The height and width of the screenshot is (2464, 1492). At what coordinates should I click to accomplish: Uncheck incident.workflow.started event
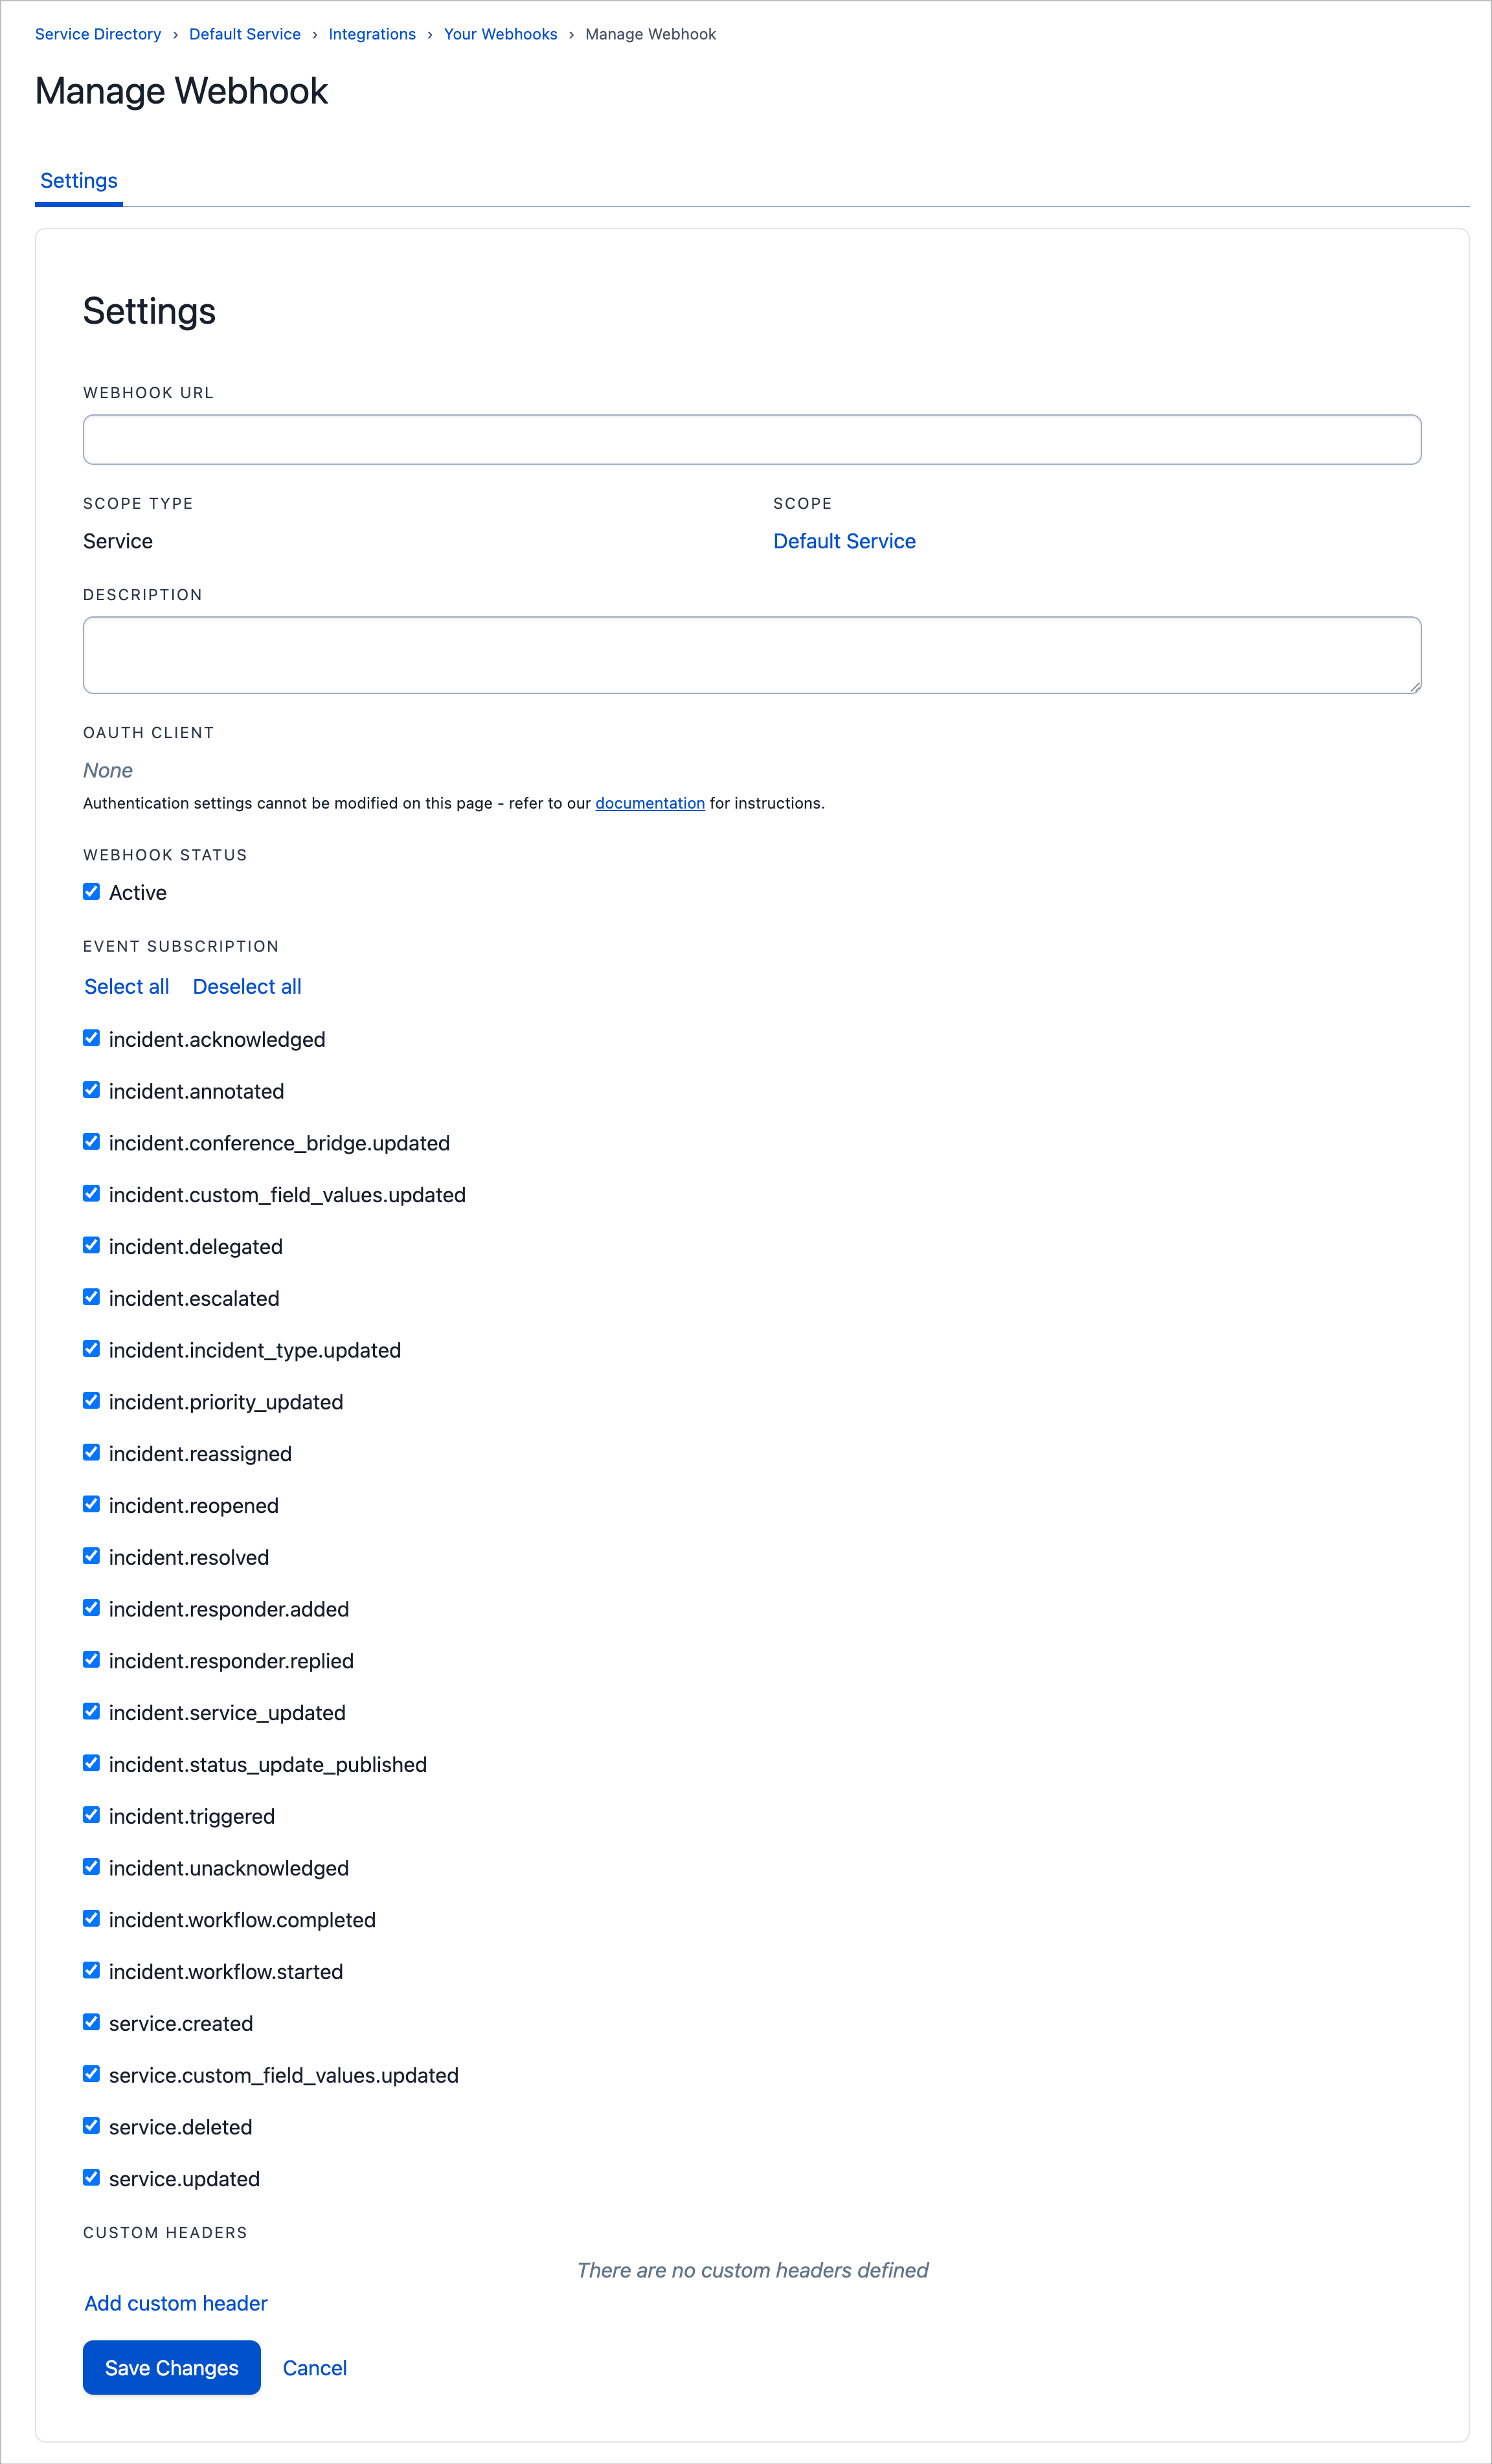point(91,1970)
